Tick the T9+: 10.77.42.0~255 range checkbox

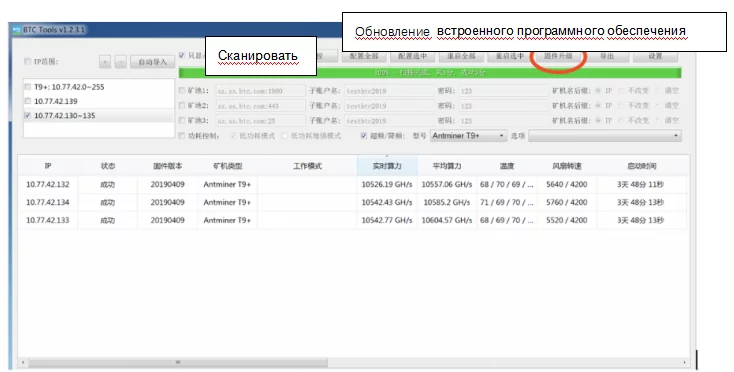click(x=28, y=87)
